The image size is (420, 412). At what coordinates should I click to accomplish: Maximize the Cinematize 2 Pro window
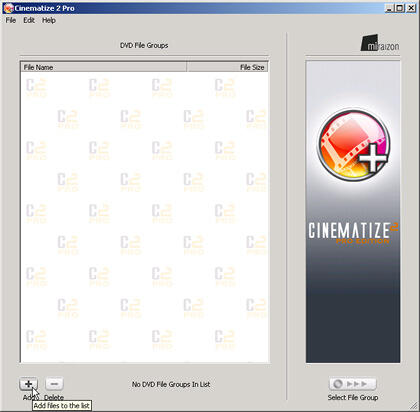pos(400,8)
